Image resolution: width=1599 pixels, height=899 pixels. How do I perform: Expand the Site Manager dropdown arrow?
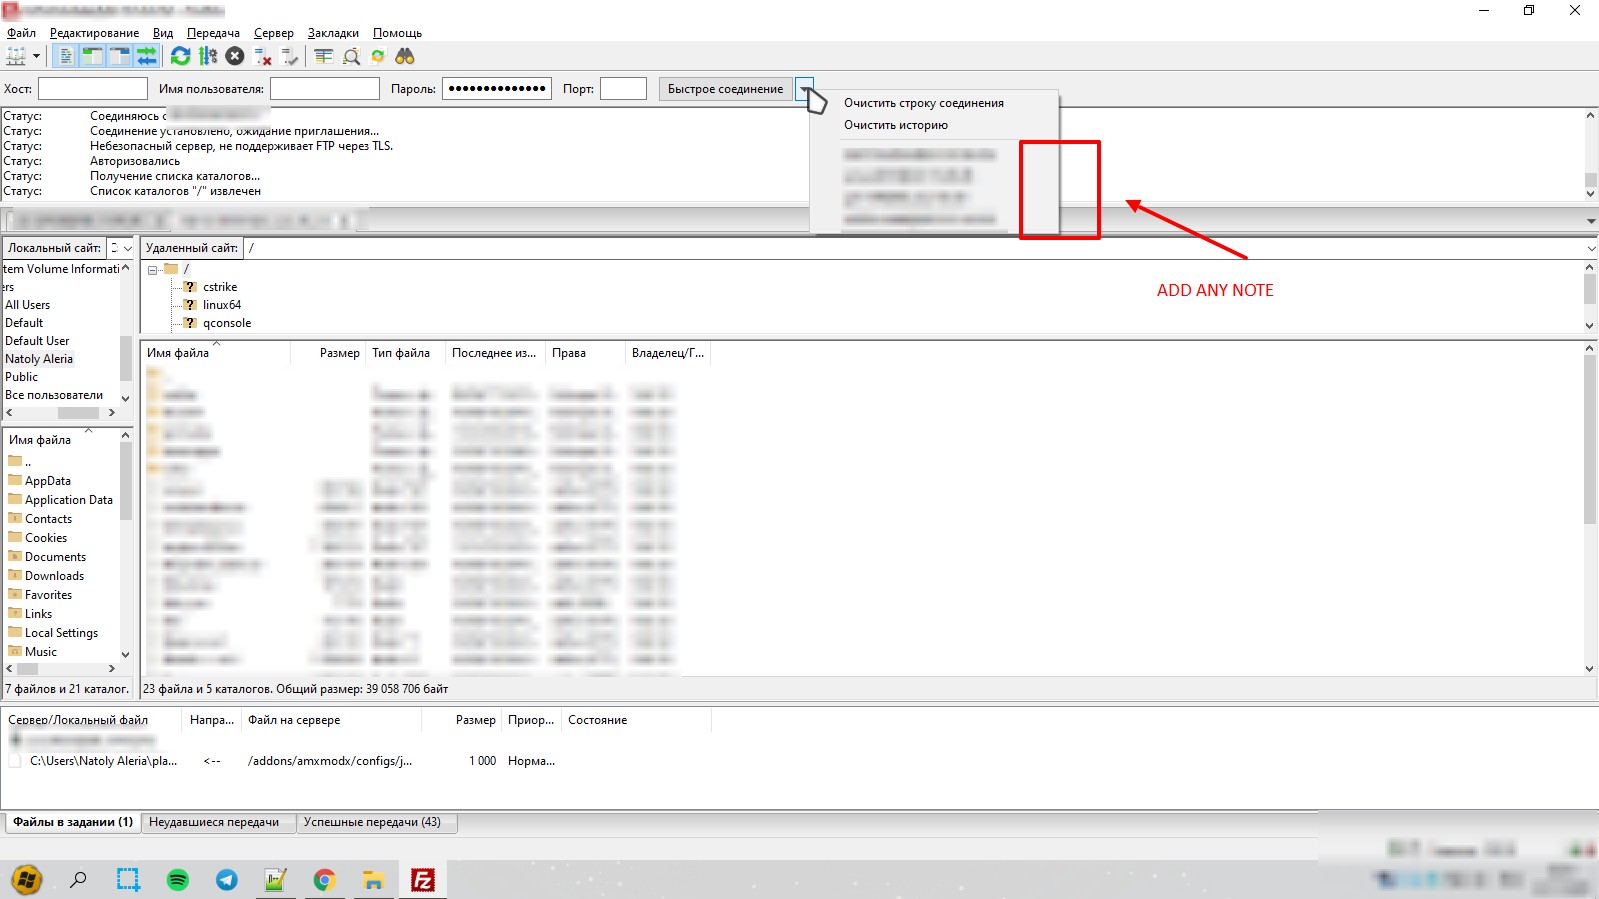36,56
